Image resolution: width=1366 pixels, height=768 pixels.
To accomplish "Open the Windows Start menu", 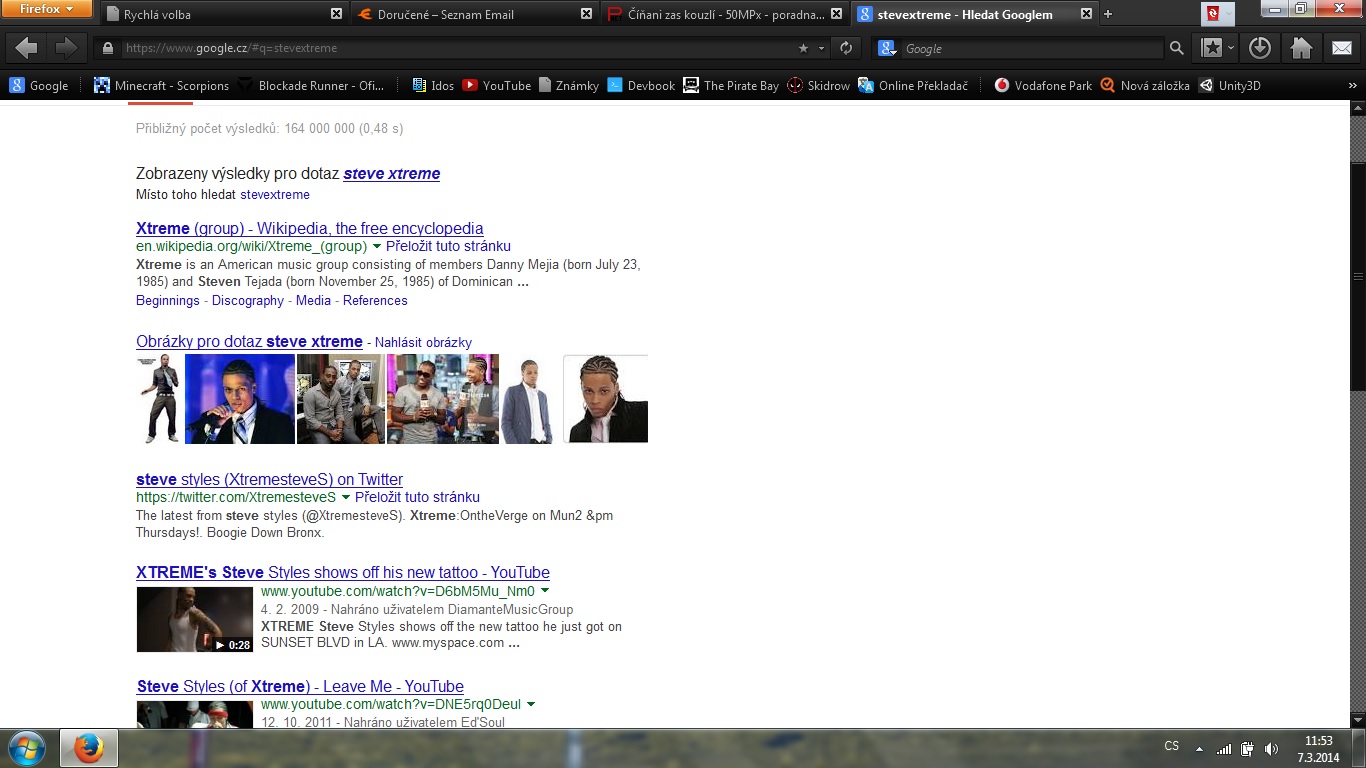I will tap(27, 748).
